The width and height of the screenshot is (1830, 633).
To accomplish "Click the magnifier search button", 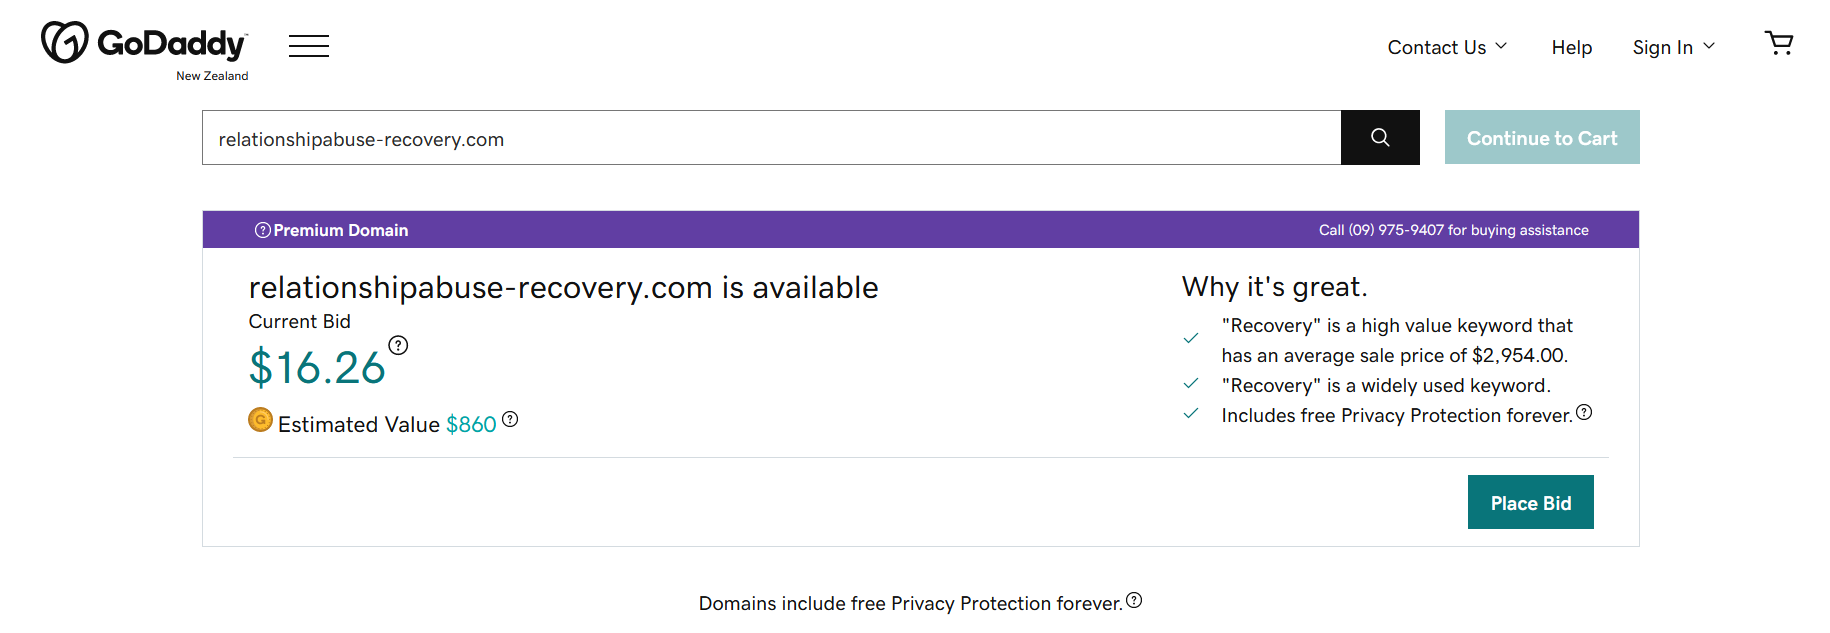I will tap(1380, 138).
